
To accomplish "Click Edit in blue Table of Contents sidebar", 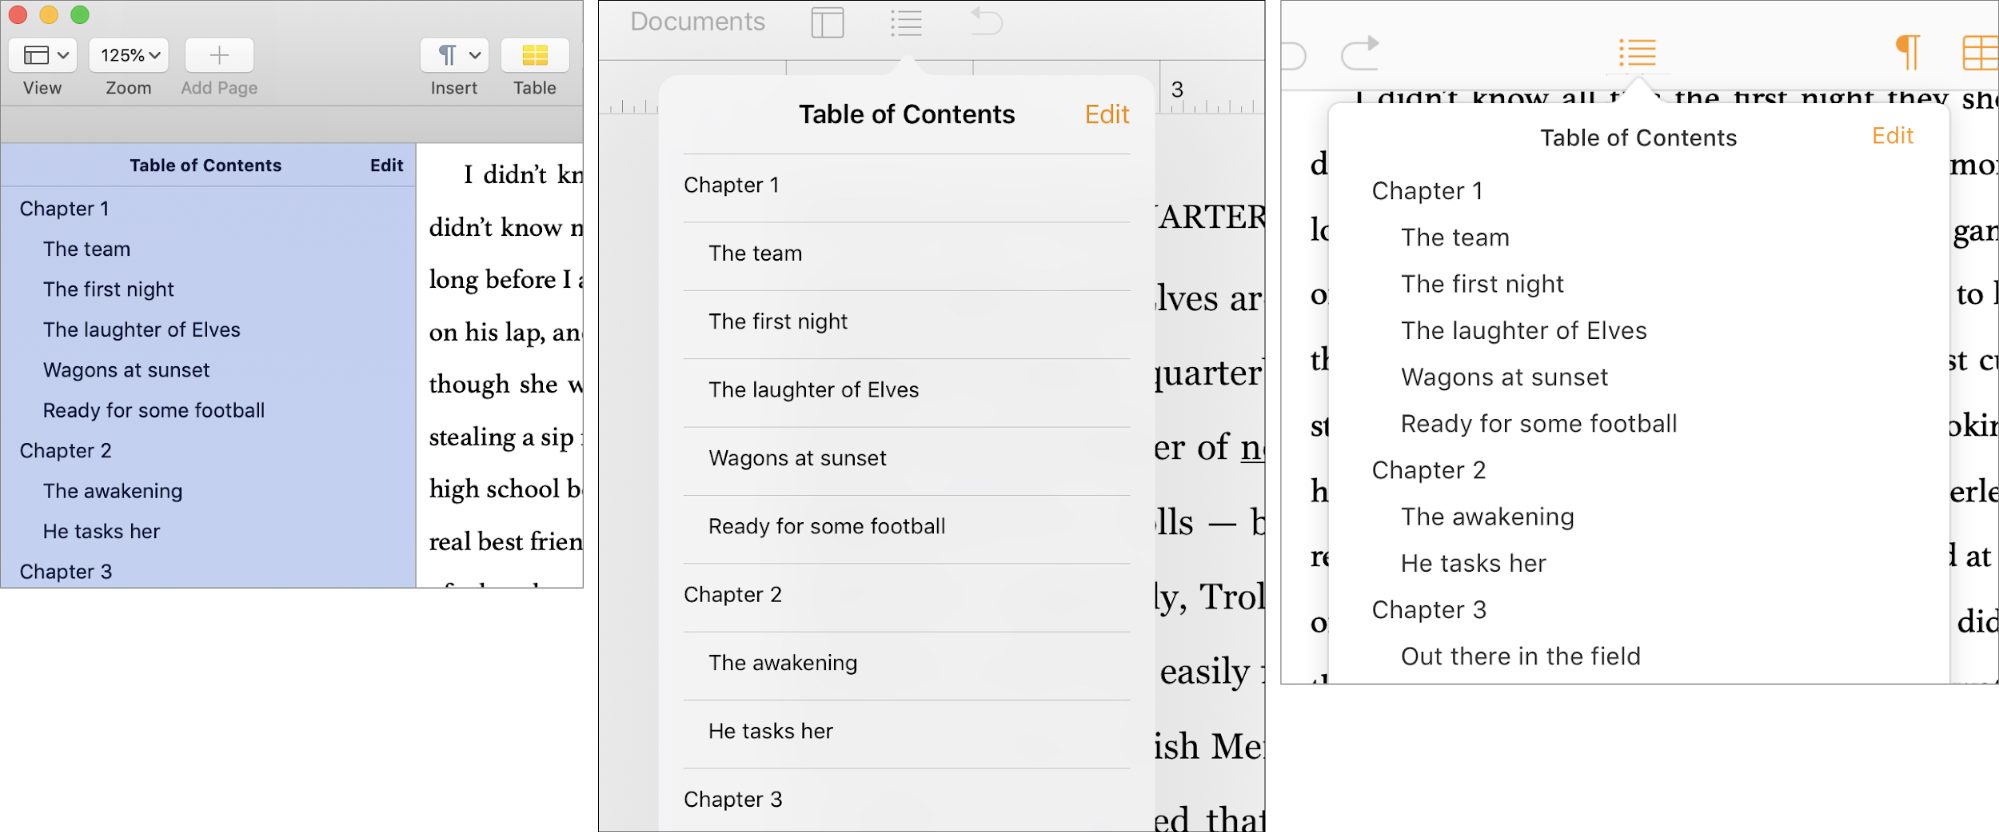I will pos(386,165).
